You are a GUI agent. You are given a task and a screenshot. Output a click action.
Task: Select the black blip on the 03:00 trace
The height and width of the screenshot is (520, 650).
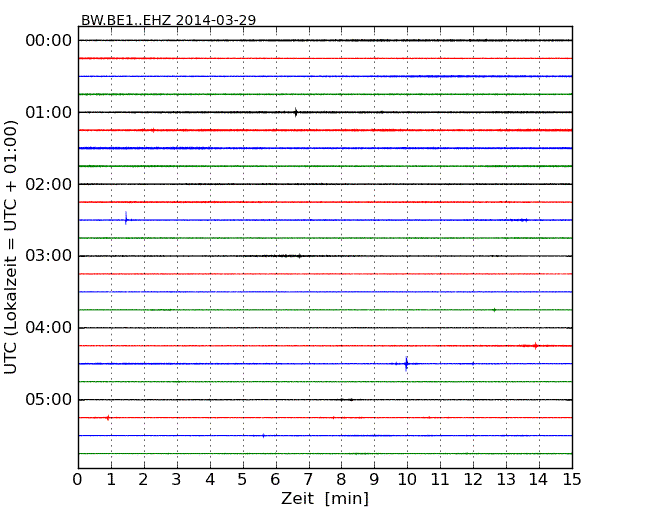pos(299,256)
